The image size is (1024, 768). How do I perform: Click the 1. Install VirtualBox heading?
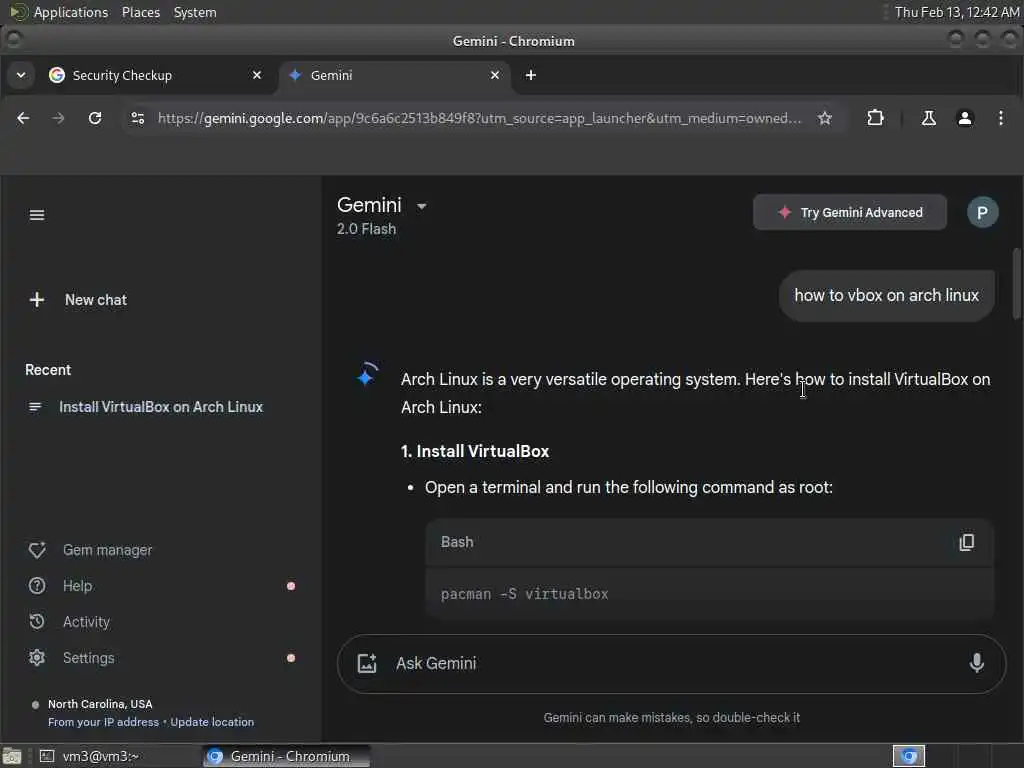pos(475,451)
